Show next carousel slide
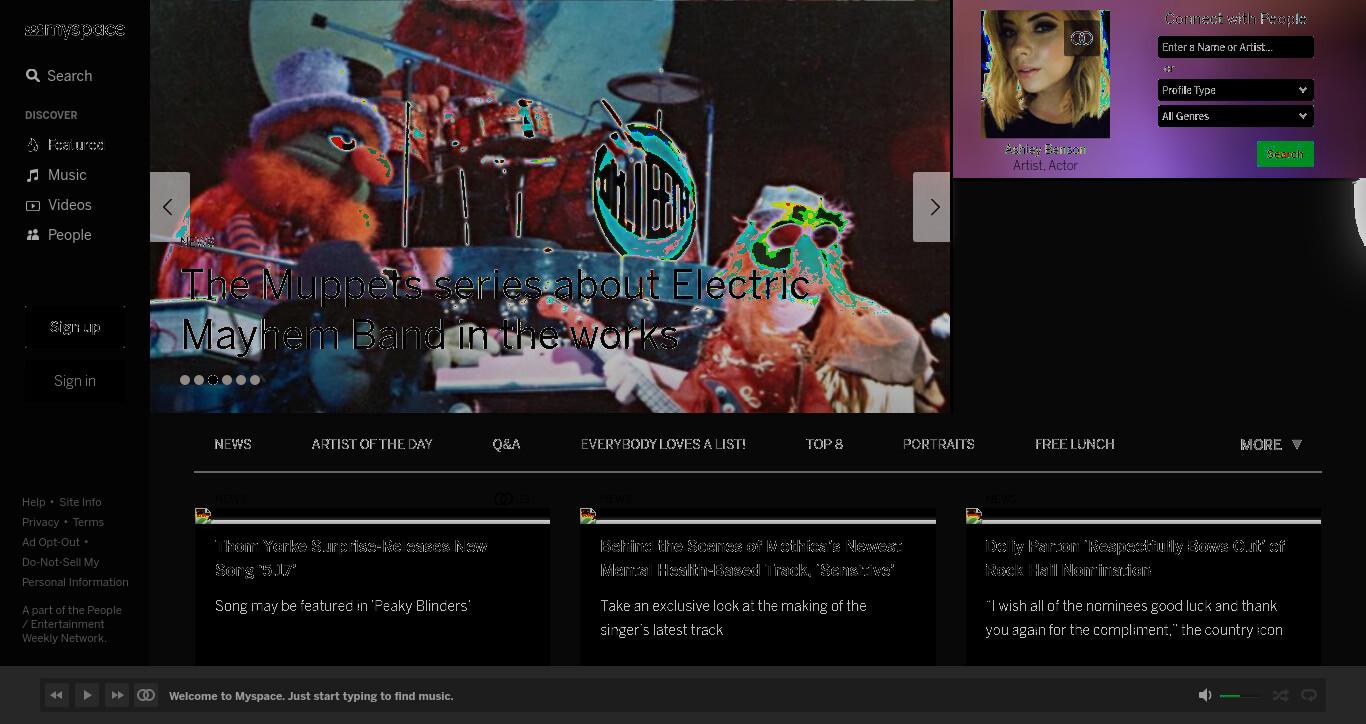 pyautogui.click(x=932, y=207)
